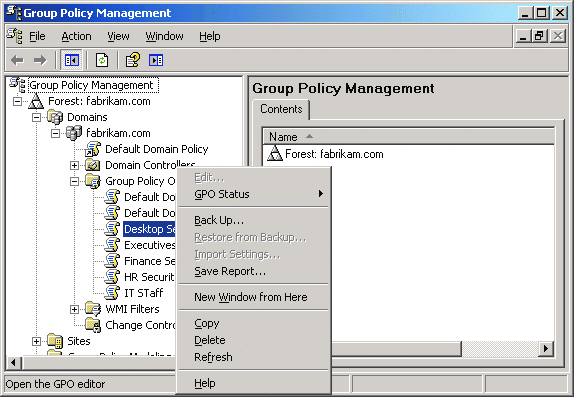Open the Help menu in menu bar

coord(210,36)
